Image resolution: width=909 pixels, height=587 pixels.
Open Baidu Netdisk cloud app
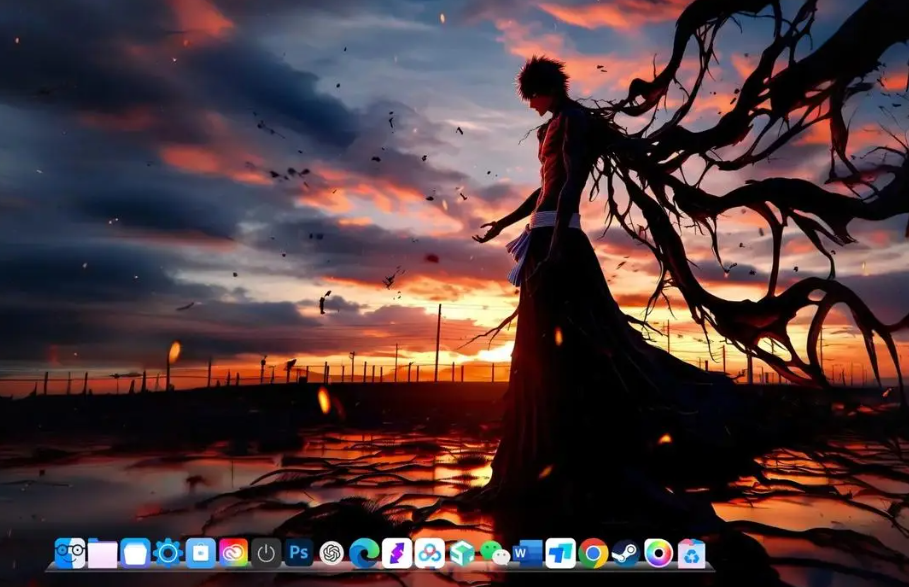coord(429,553)
